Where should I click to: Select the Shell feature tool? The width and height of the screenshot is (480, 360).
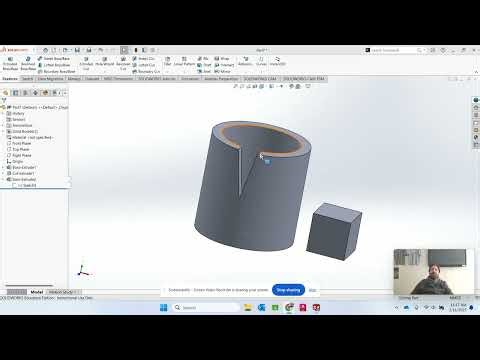coord(204,71)
